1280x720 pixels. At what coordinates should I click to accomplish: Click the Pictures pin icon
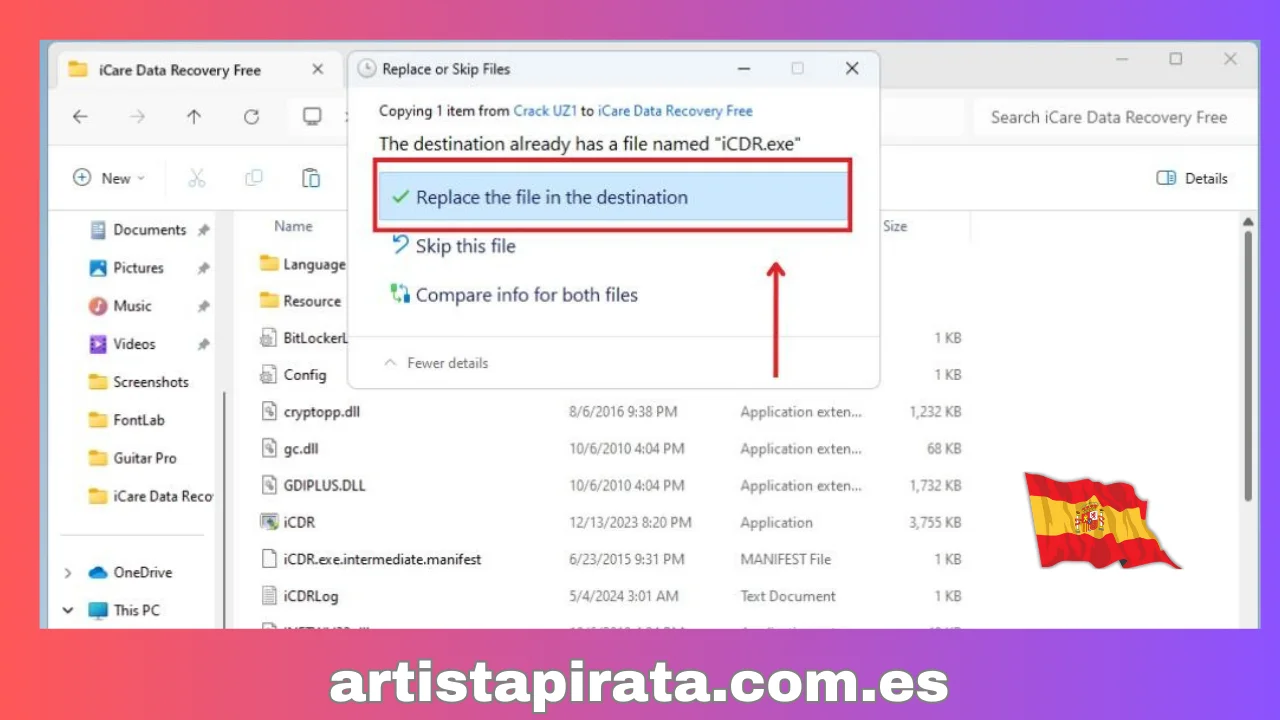click(x=203, y=268)
